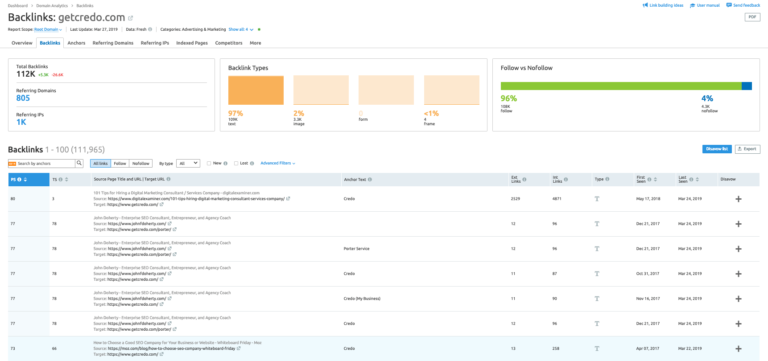768x361 pixels.
Task: Click disavow plus icon for digitalexaminer.com row
Action: (739, 199)
